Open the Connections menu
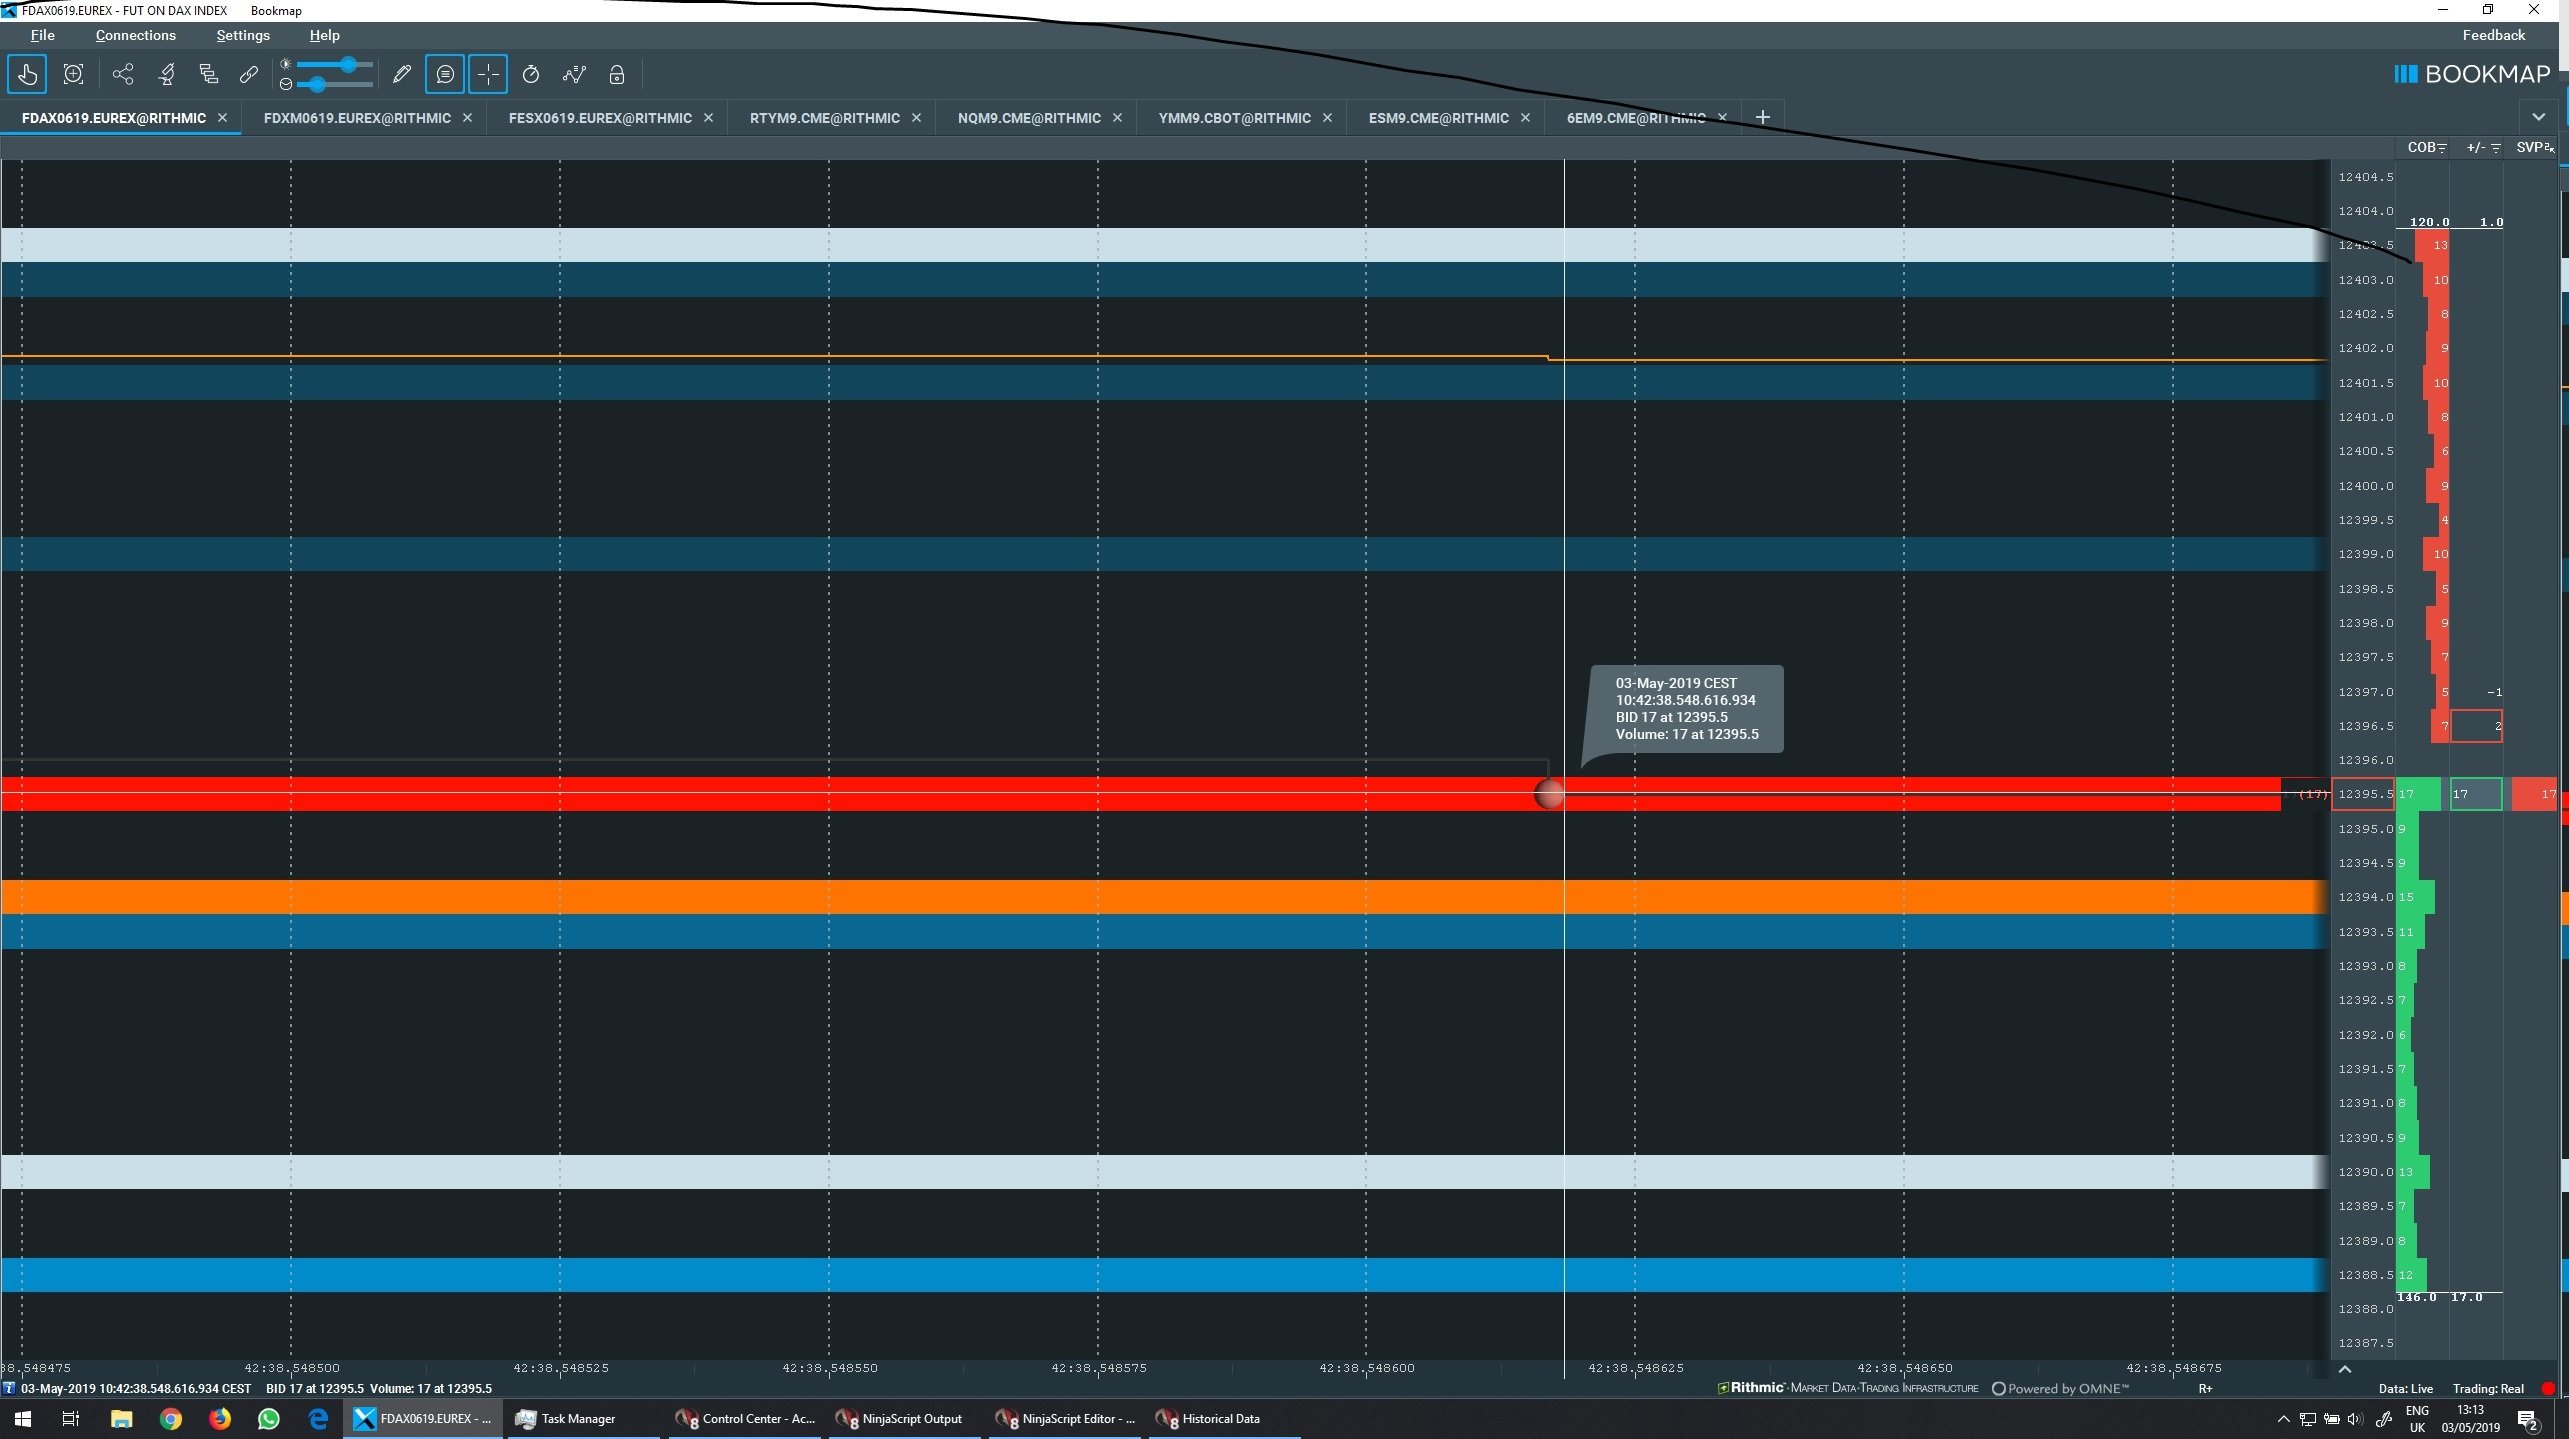The width and height of the screenshot is (2569, 1439). coord(136,35)
